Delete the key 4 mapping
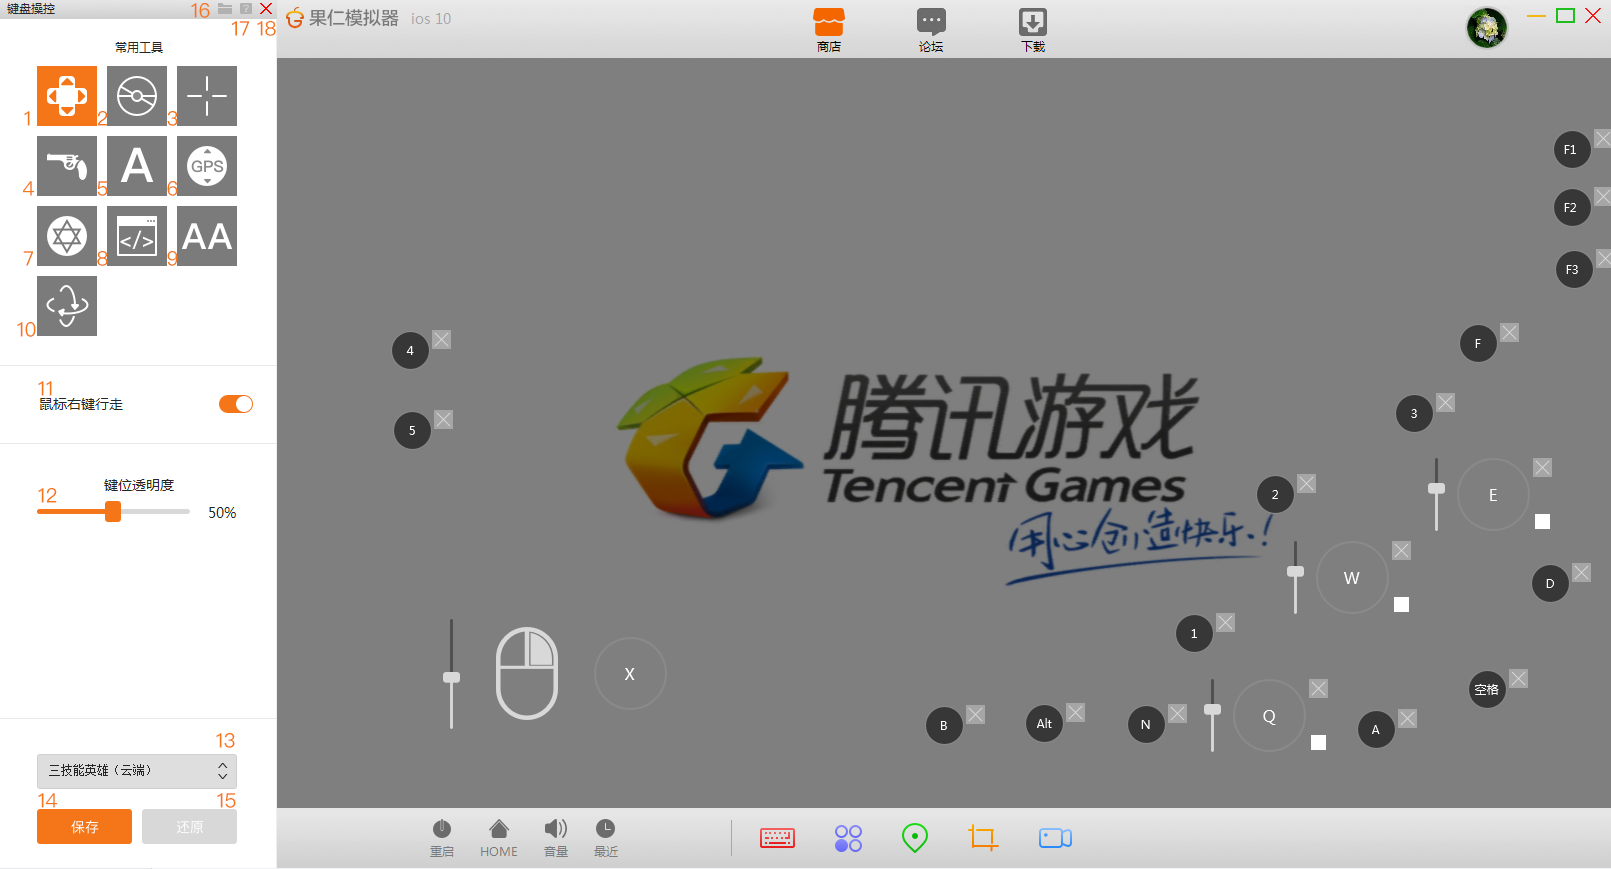The height and width of the screenshot is (869, 1611). tap(441, 340)
